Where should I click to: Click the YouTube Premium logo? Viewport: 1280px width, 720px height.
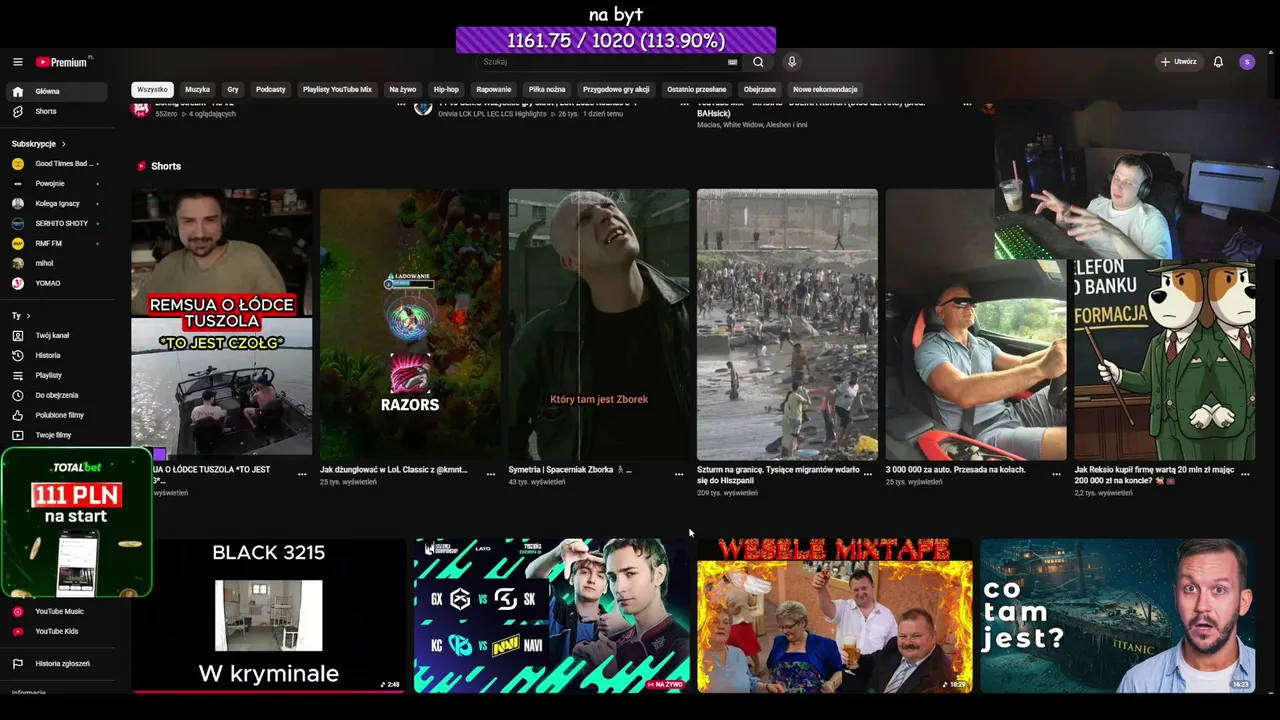[x=64, y=62]
